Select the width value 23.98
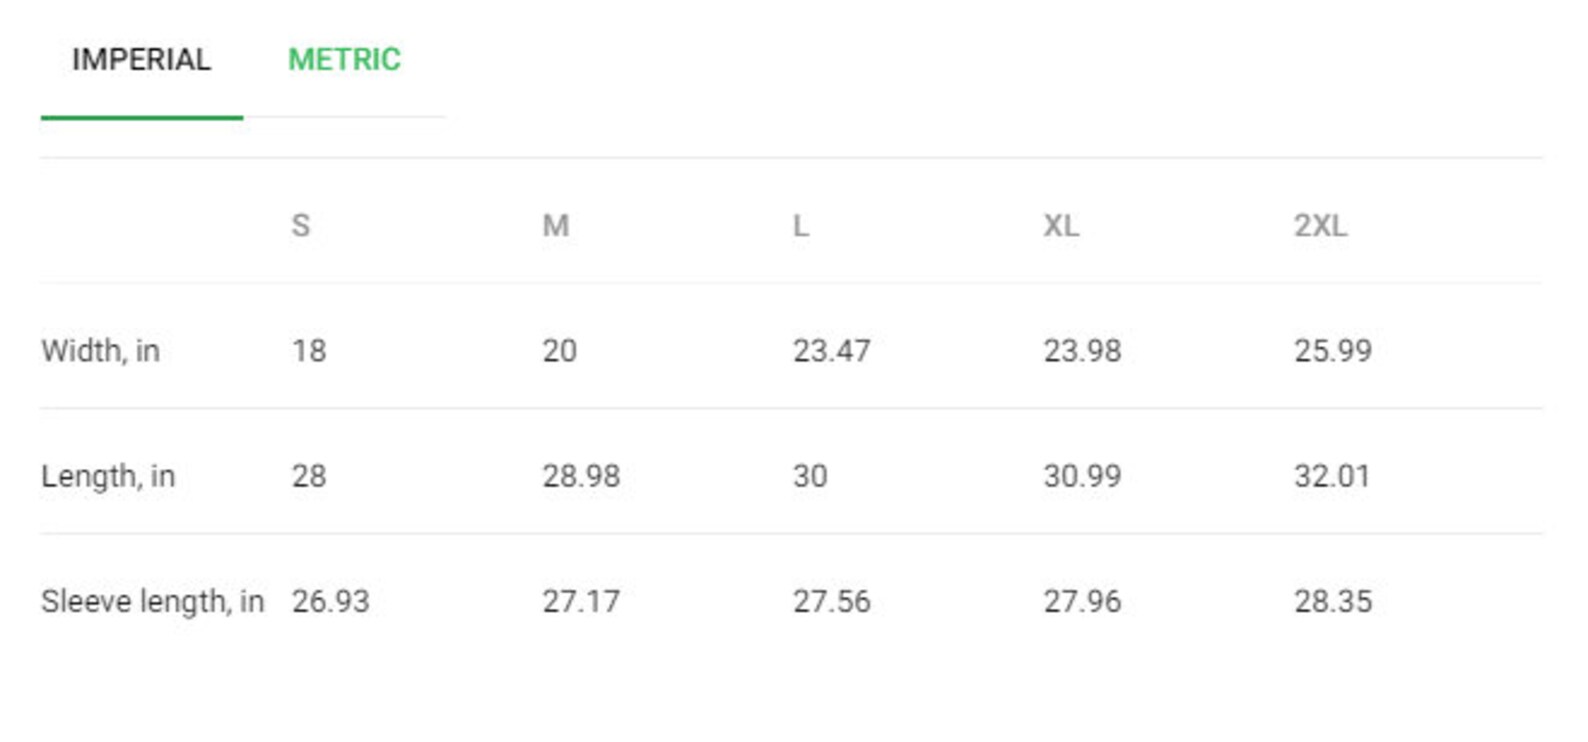This screenshot has width=1588, height=742. pyautogui.click(x=1082, y=351)
